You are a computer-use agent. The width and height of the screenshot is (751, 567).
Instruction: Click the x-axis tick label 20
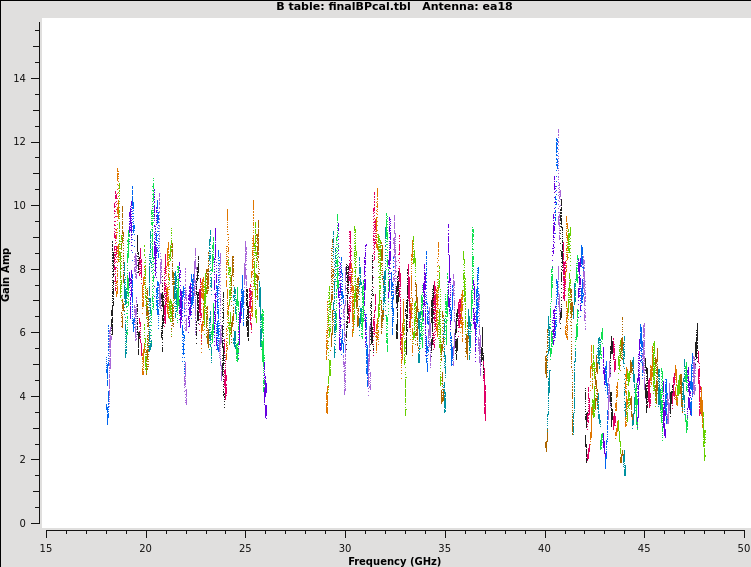(145, 548)
